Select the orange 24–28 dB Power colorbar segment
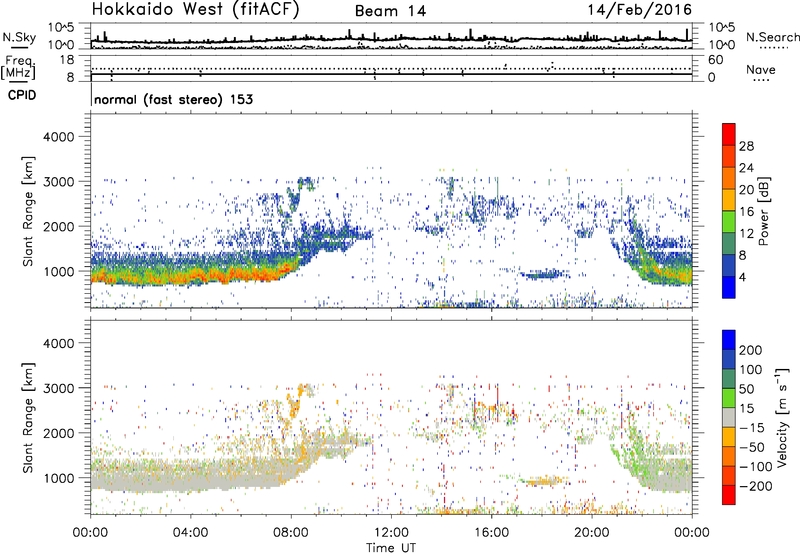 (729, 156)
